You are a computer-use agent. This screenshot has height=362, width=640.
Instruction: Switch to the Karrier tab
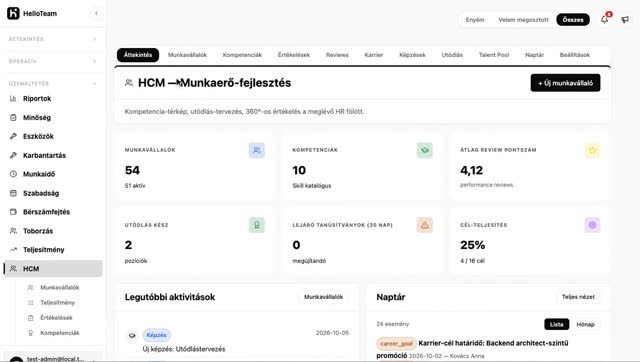(x=374, y=55)
